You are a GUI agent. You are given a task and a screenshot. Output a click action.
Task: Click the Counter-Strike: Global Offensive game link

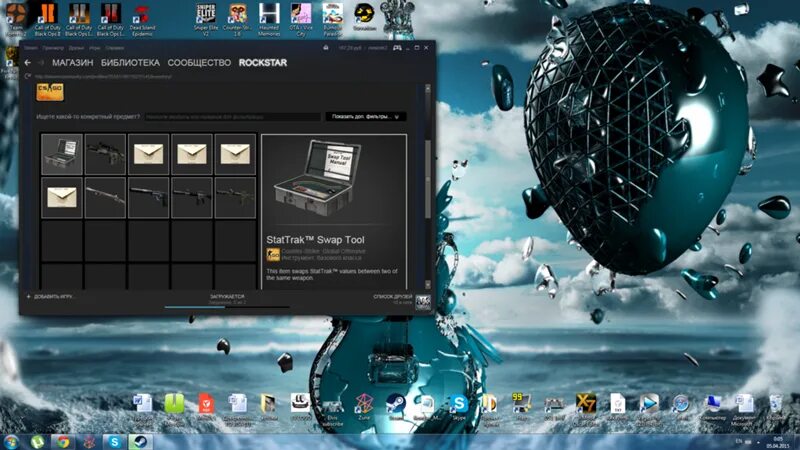(x=323, y=251)
